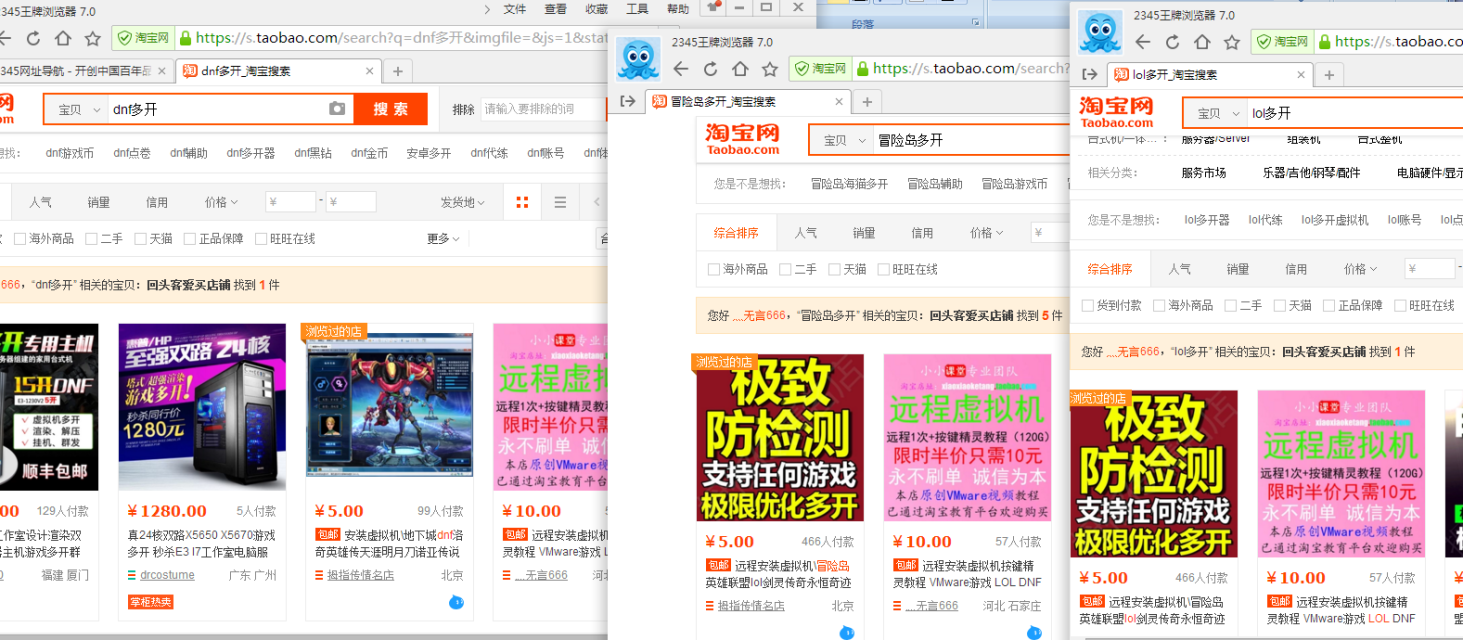Open new tab in 冒险岛 window
The image size is (1463, 640).
coord(867,101)
